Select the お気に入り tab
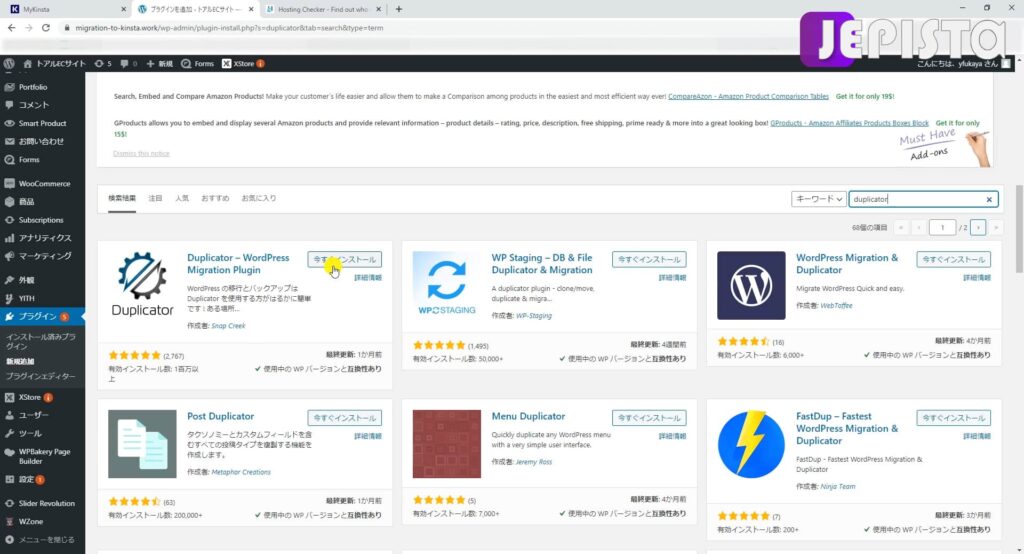 tap(259, 198)
